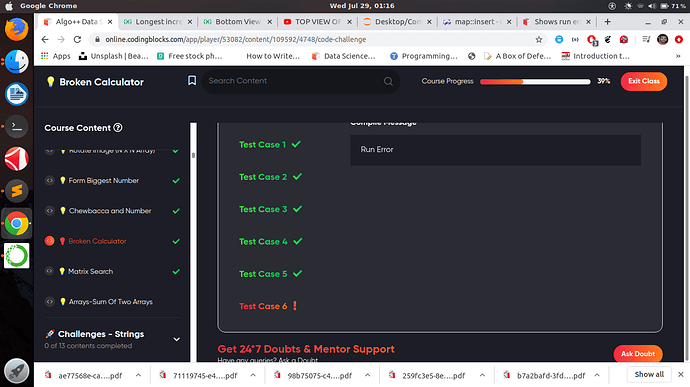This screenshot has width=690, height=387.
Task: Click the Search Content field
Action: [301, 81]
